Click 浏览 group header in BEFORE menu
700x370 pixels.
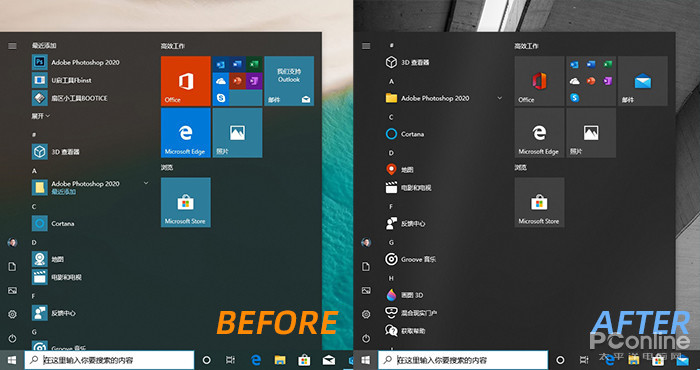coord(167,168)
